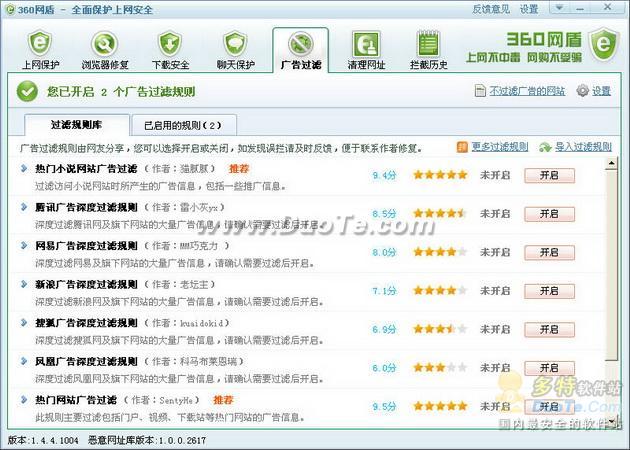This screenshot has height=450, width=630.
Task: Open the 更多过滤规则 link
Action: pos(500,147)
